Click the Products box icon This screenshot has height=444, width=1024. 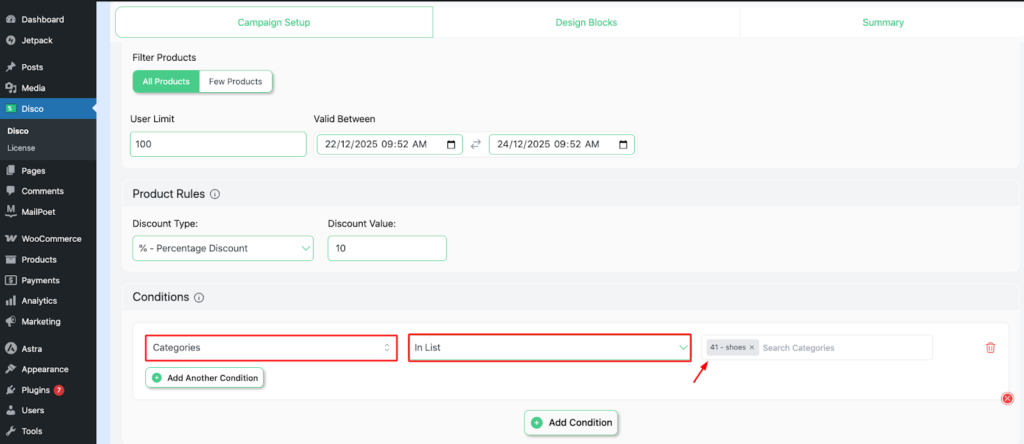tap(10, 260)
